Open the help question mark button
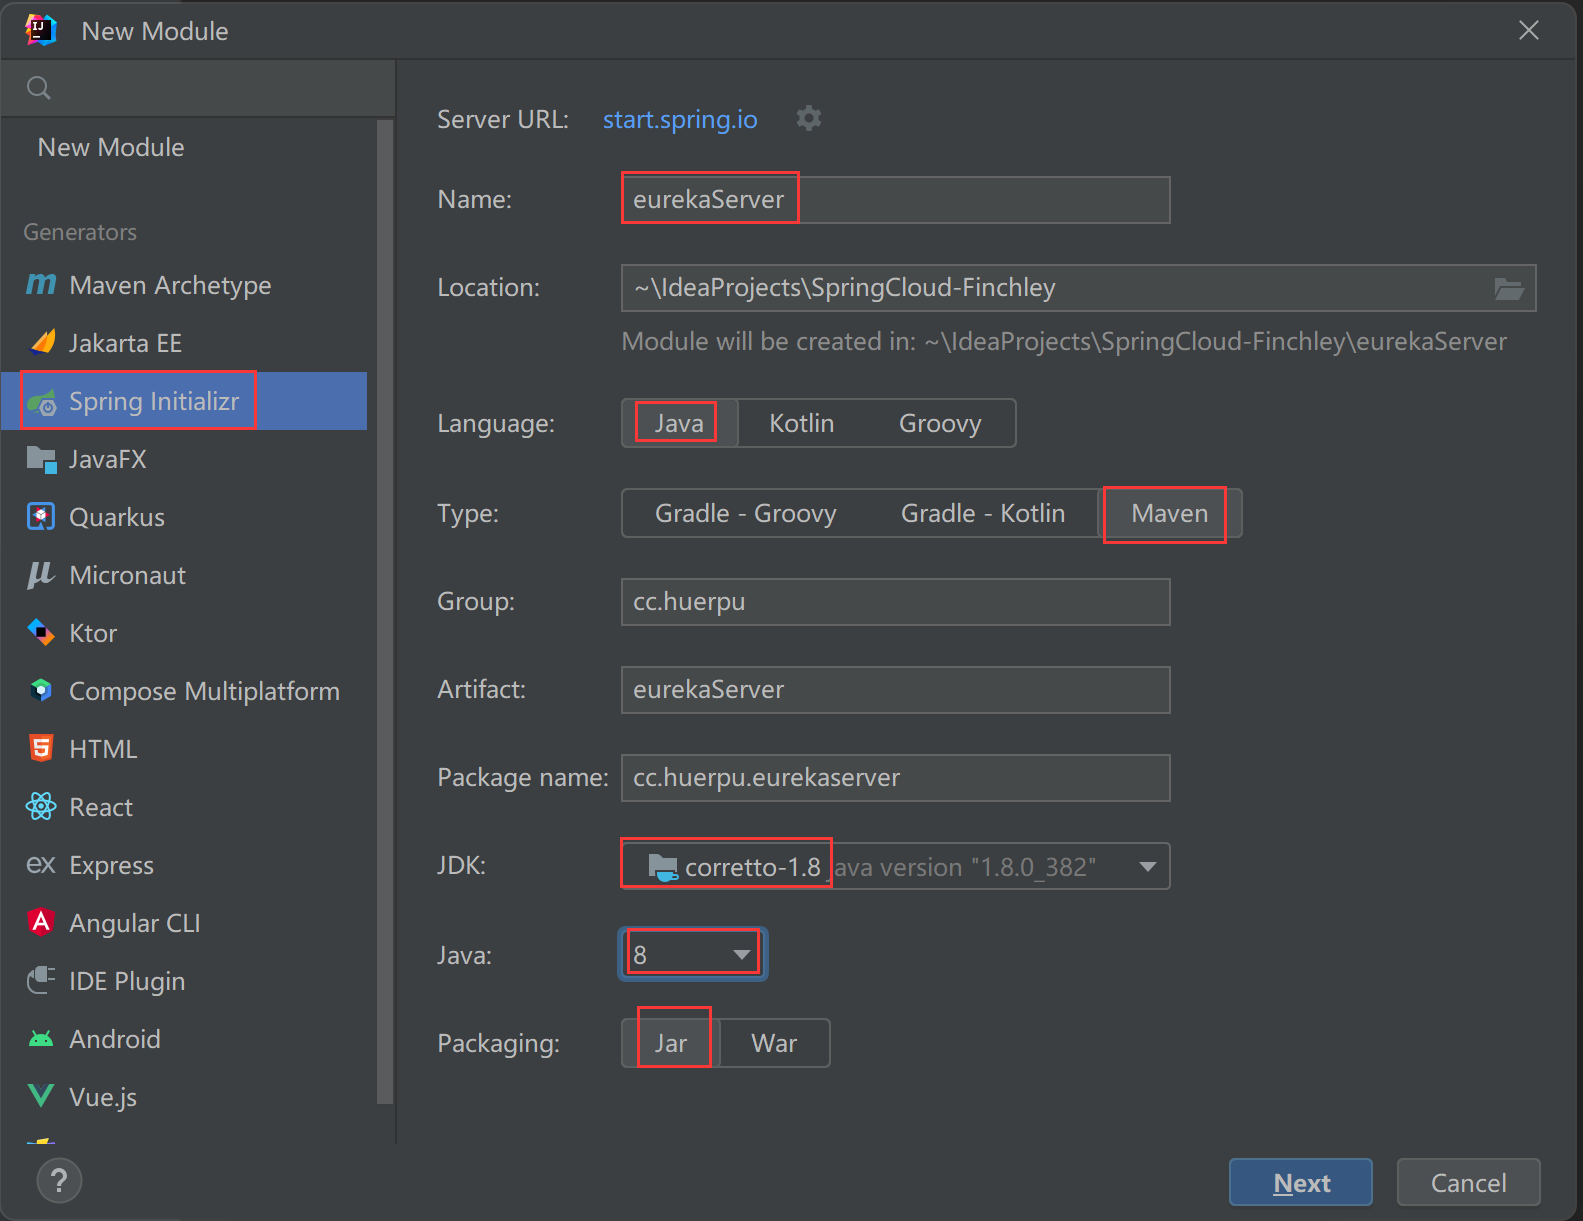This screenshot has height=1221, width=1583. (x=59, y=1181)
